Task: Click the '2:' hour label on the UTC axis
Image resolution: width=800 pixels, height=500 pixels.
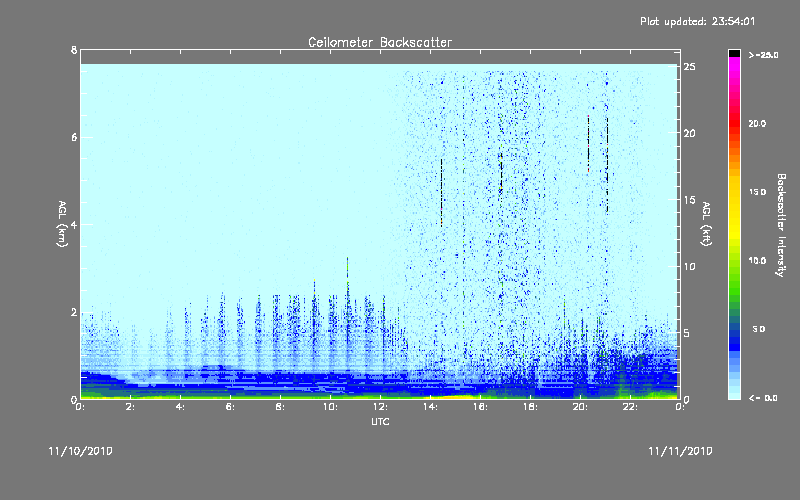Action: click(x=131, y=407)
